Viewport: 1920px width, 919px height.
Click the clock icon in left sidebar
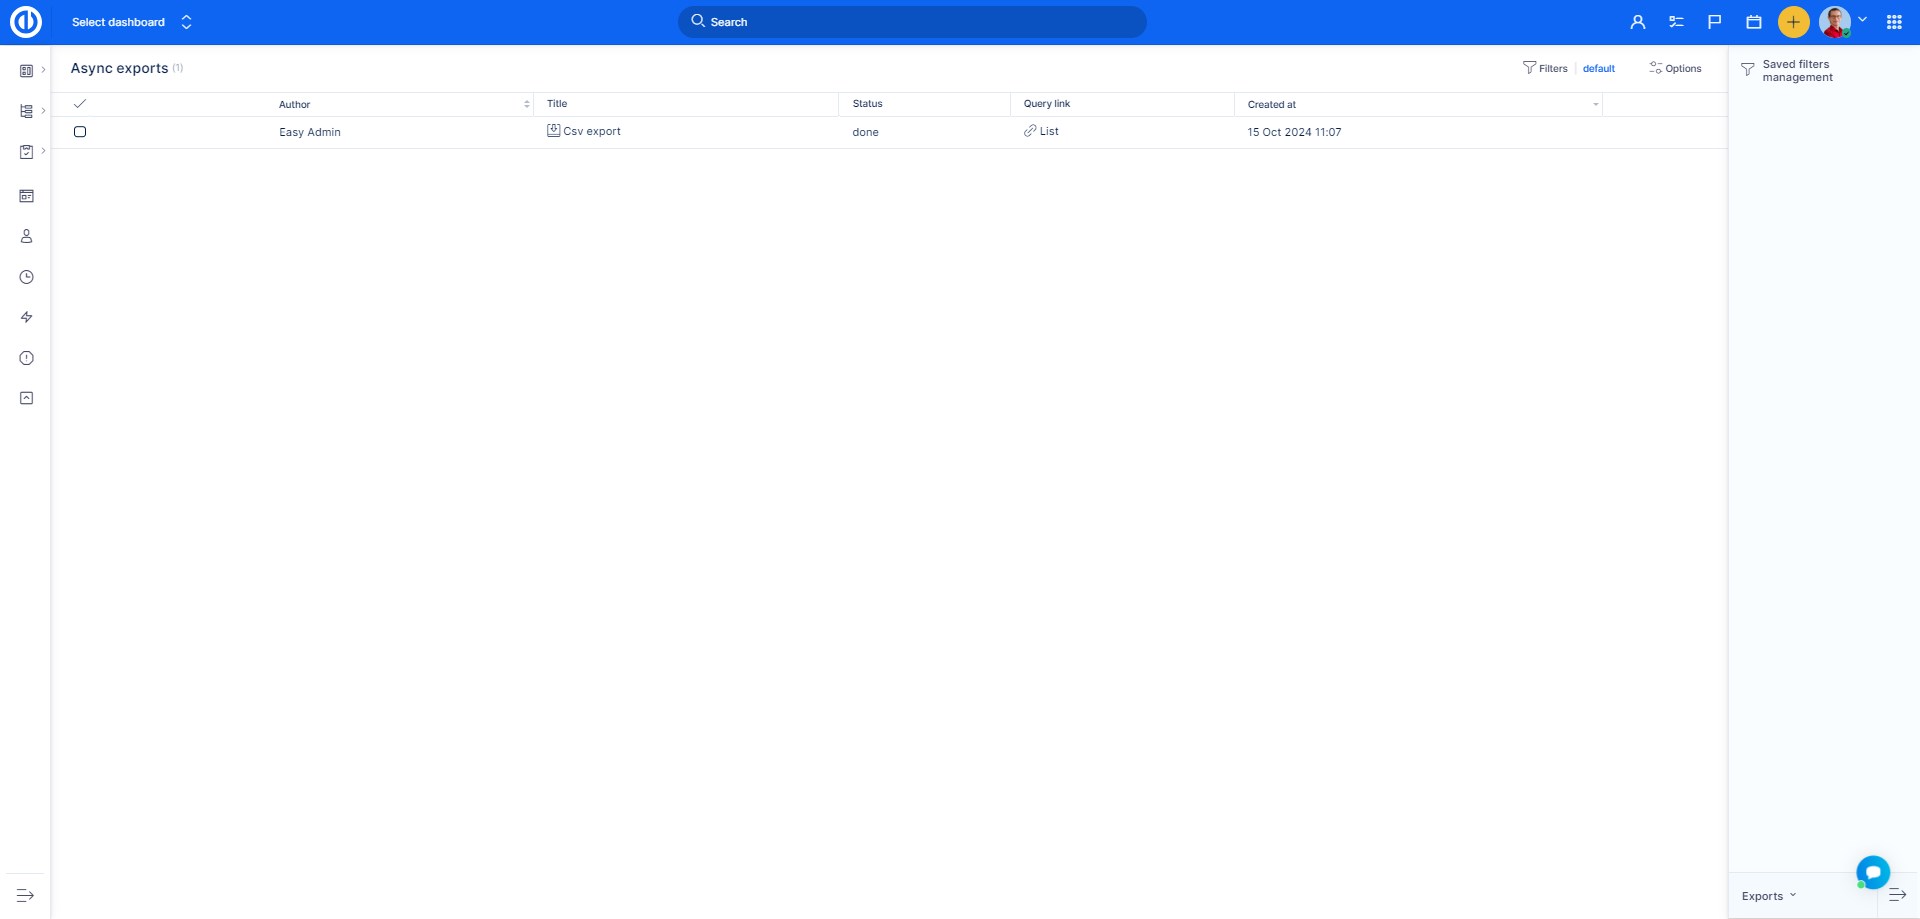click(27, 277)
